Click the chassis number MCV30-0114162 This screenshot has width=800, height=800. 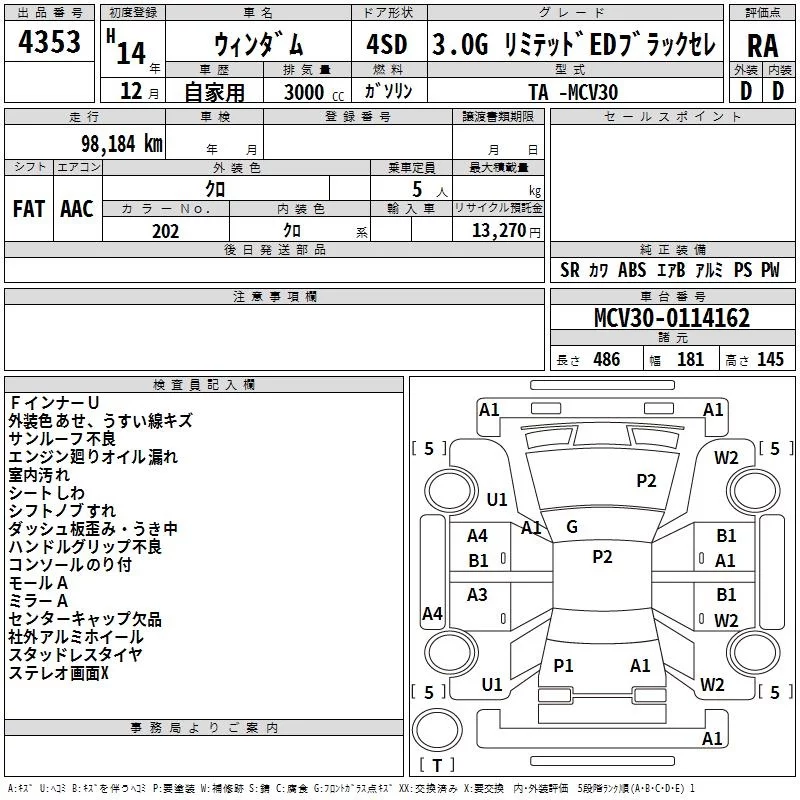click(x=672, y=319)
